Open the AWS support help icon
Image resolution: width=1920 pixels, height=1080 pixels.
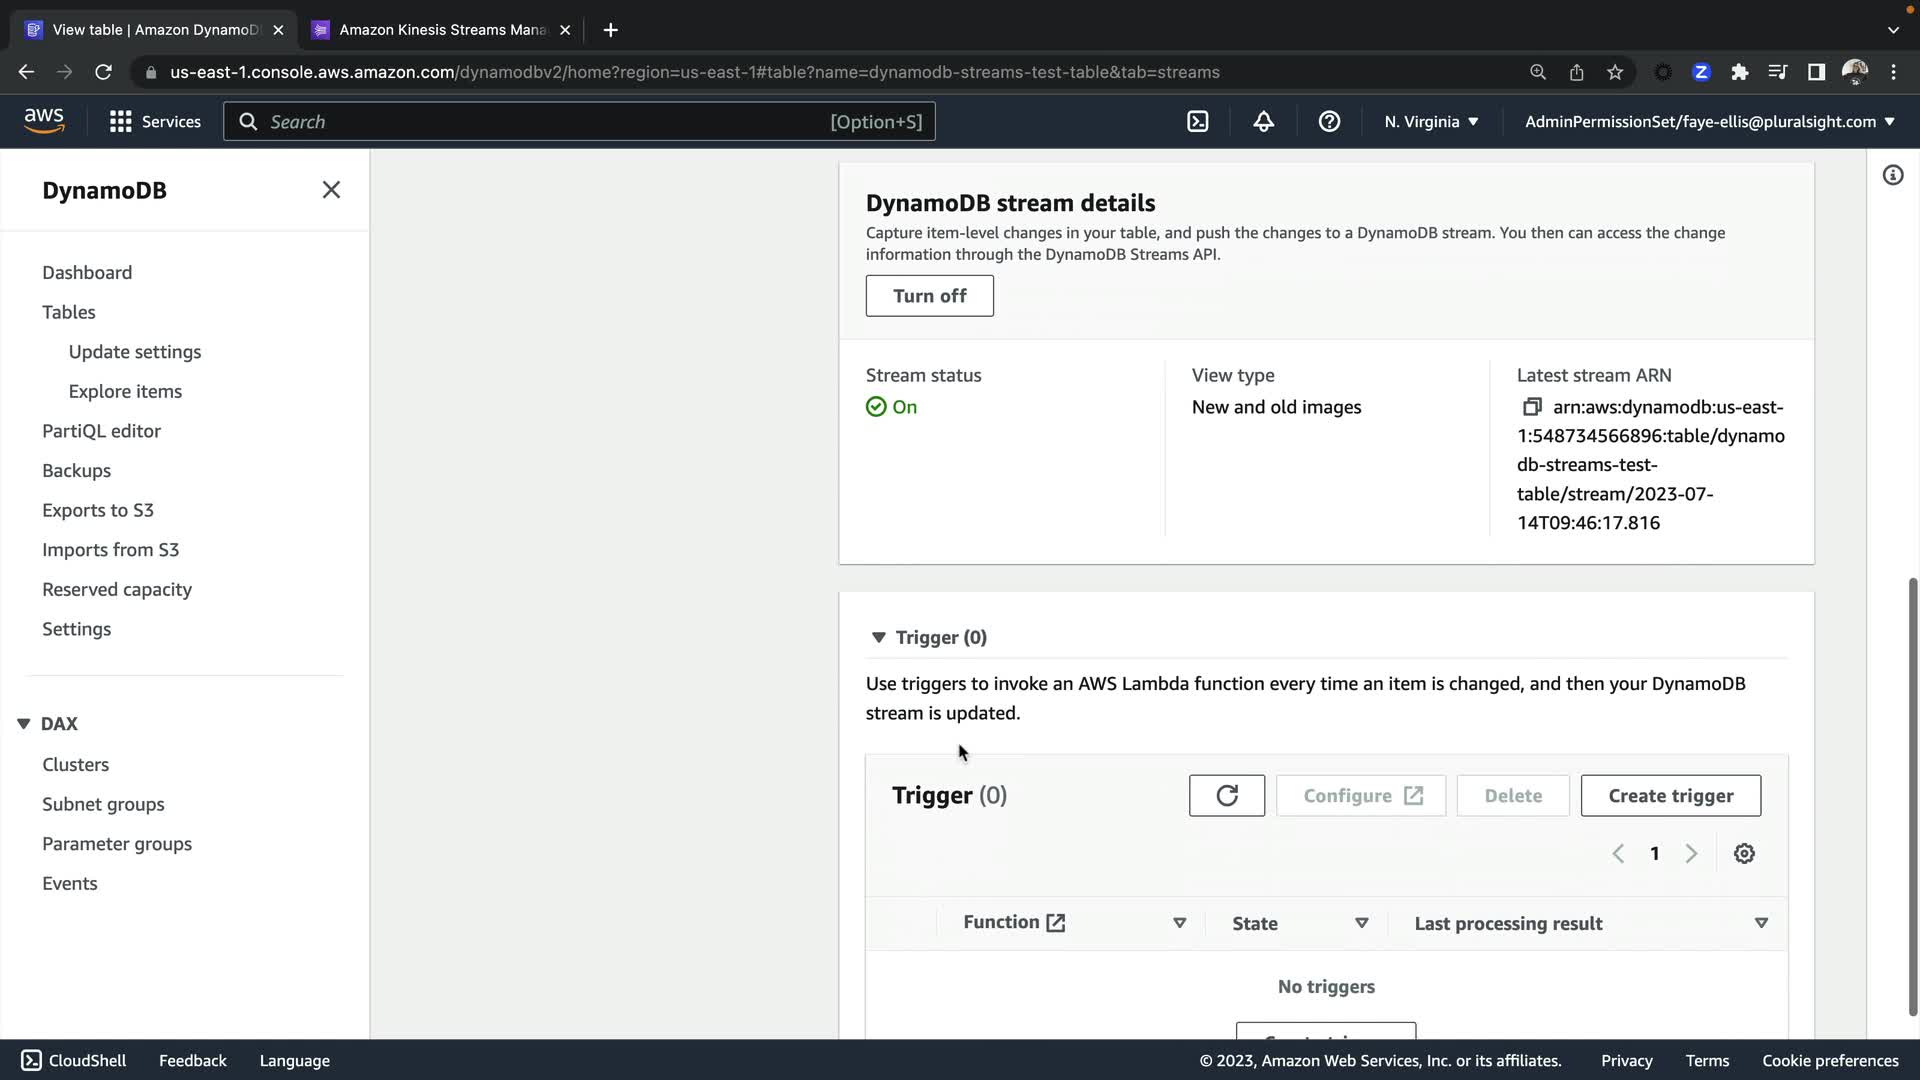click(x=1329, y=122)
